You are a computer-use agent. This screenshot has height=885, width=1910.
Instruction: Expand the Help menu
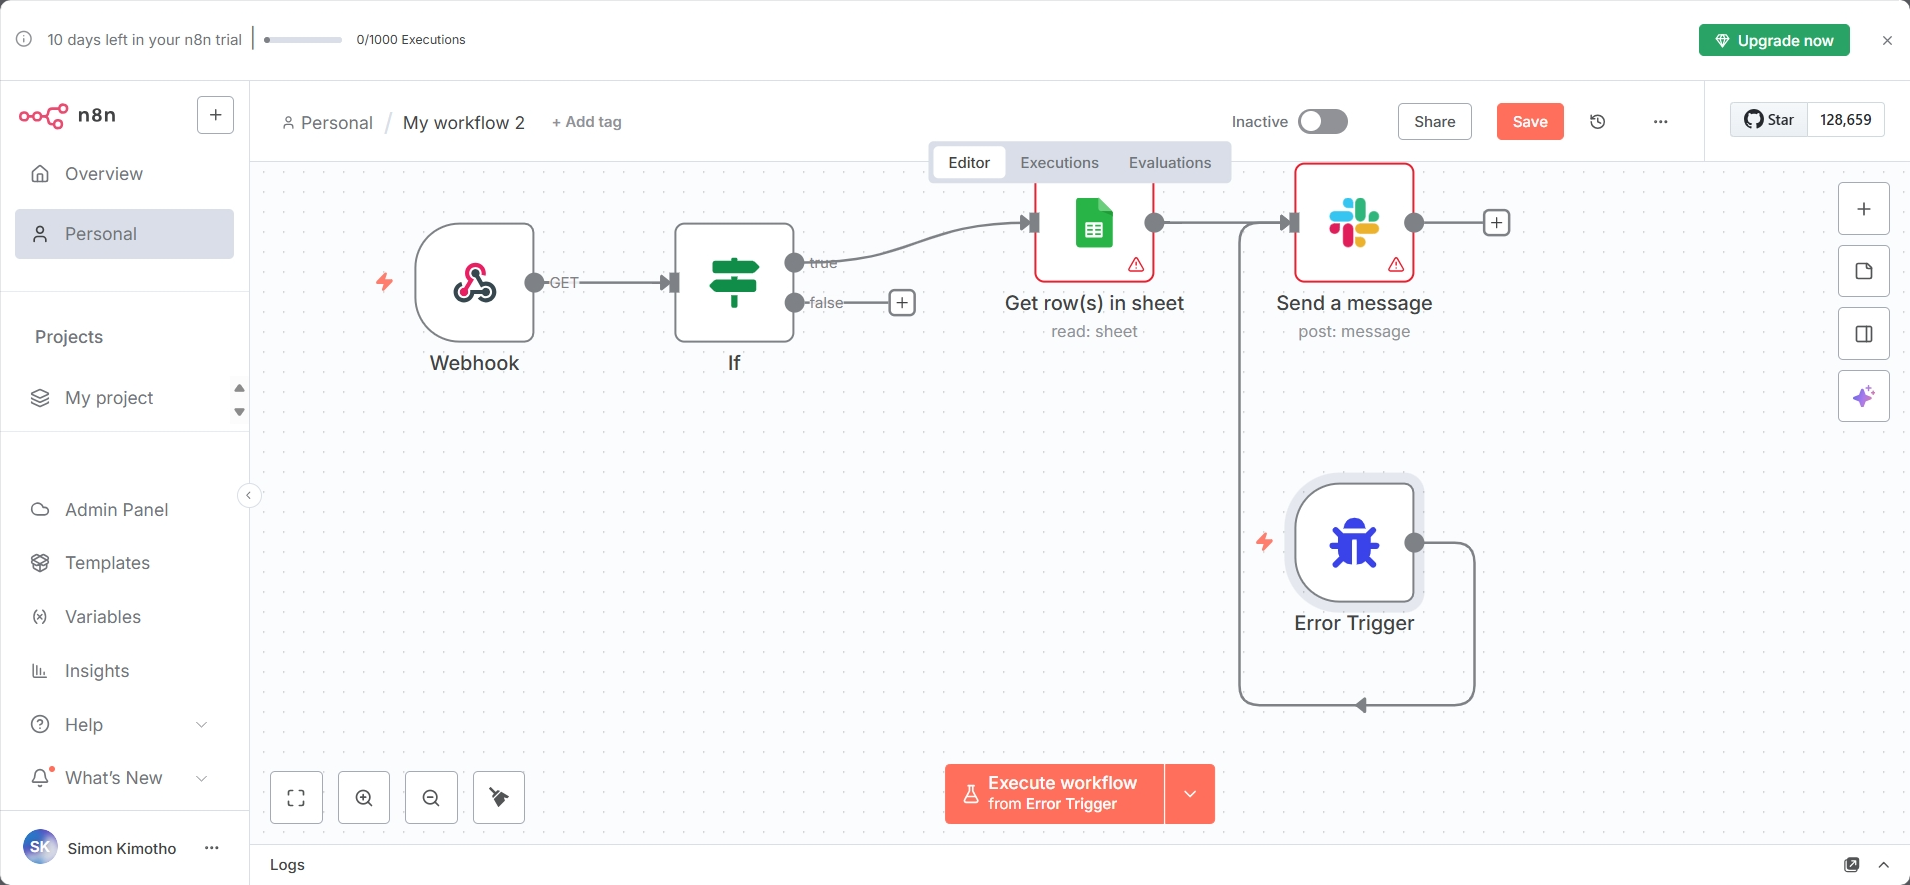(x=124, y=725)
